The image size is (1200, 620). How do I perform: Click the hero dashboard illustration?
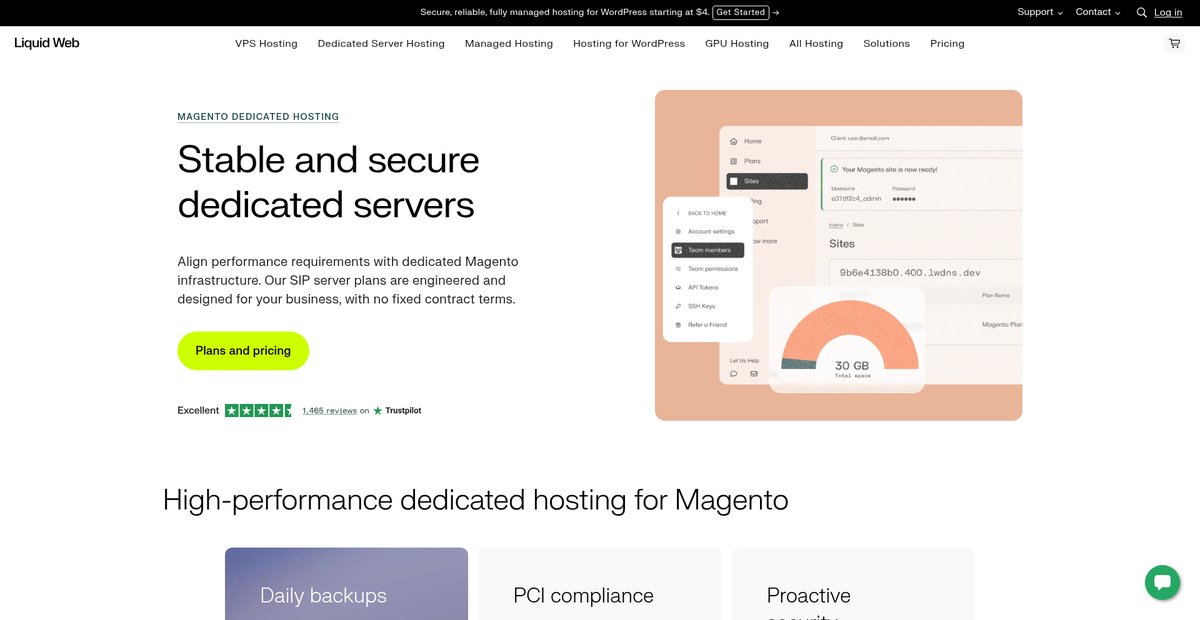coord(838,255)
